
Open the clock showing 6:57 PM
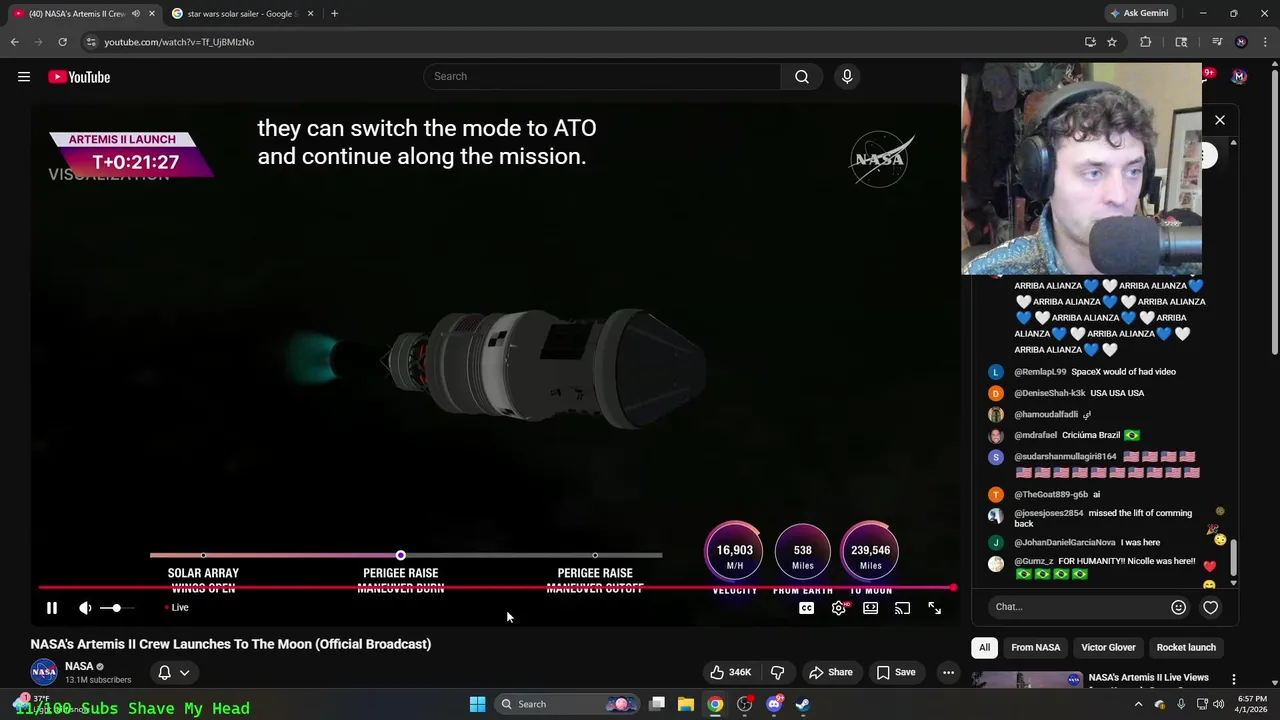pyautogui.click(x=1252, y=704)
